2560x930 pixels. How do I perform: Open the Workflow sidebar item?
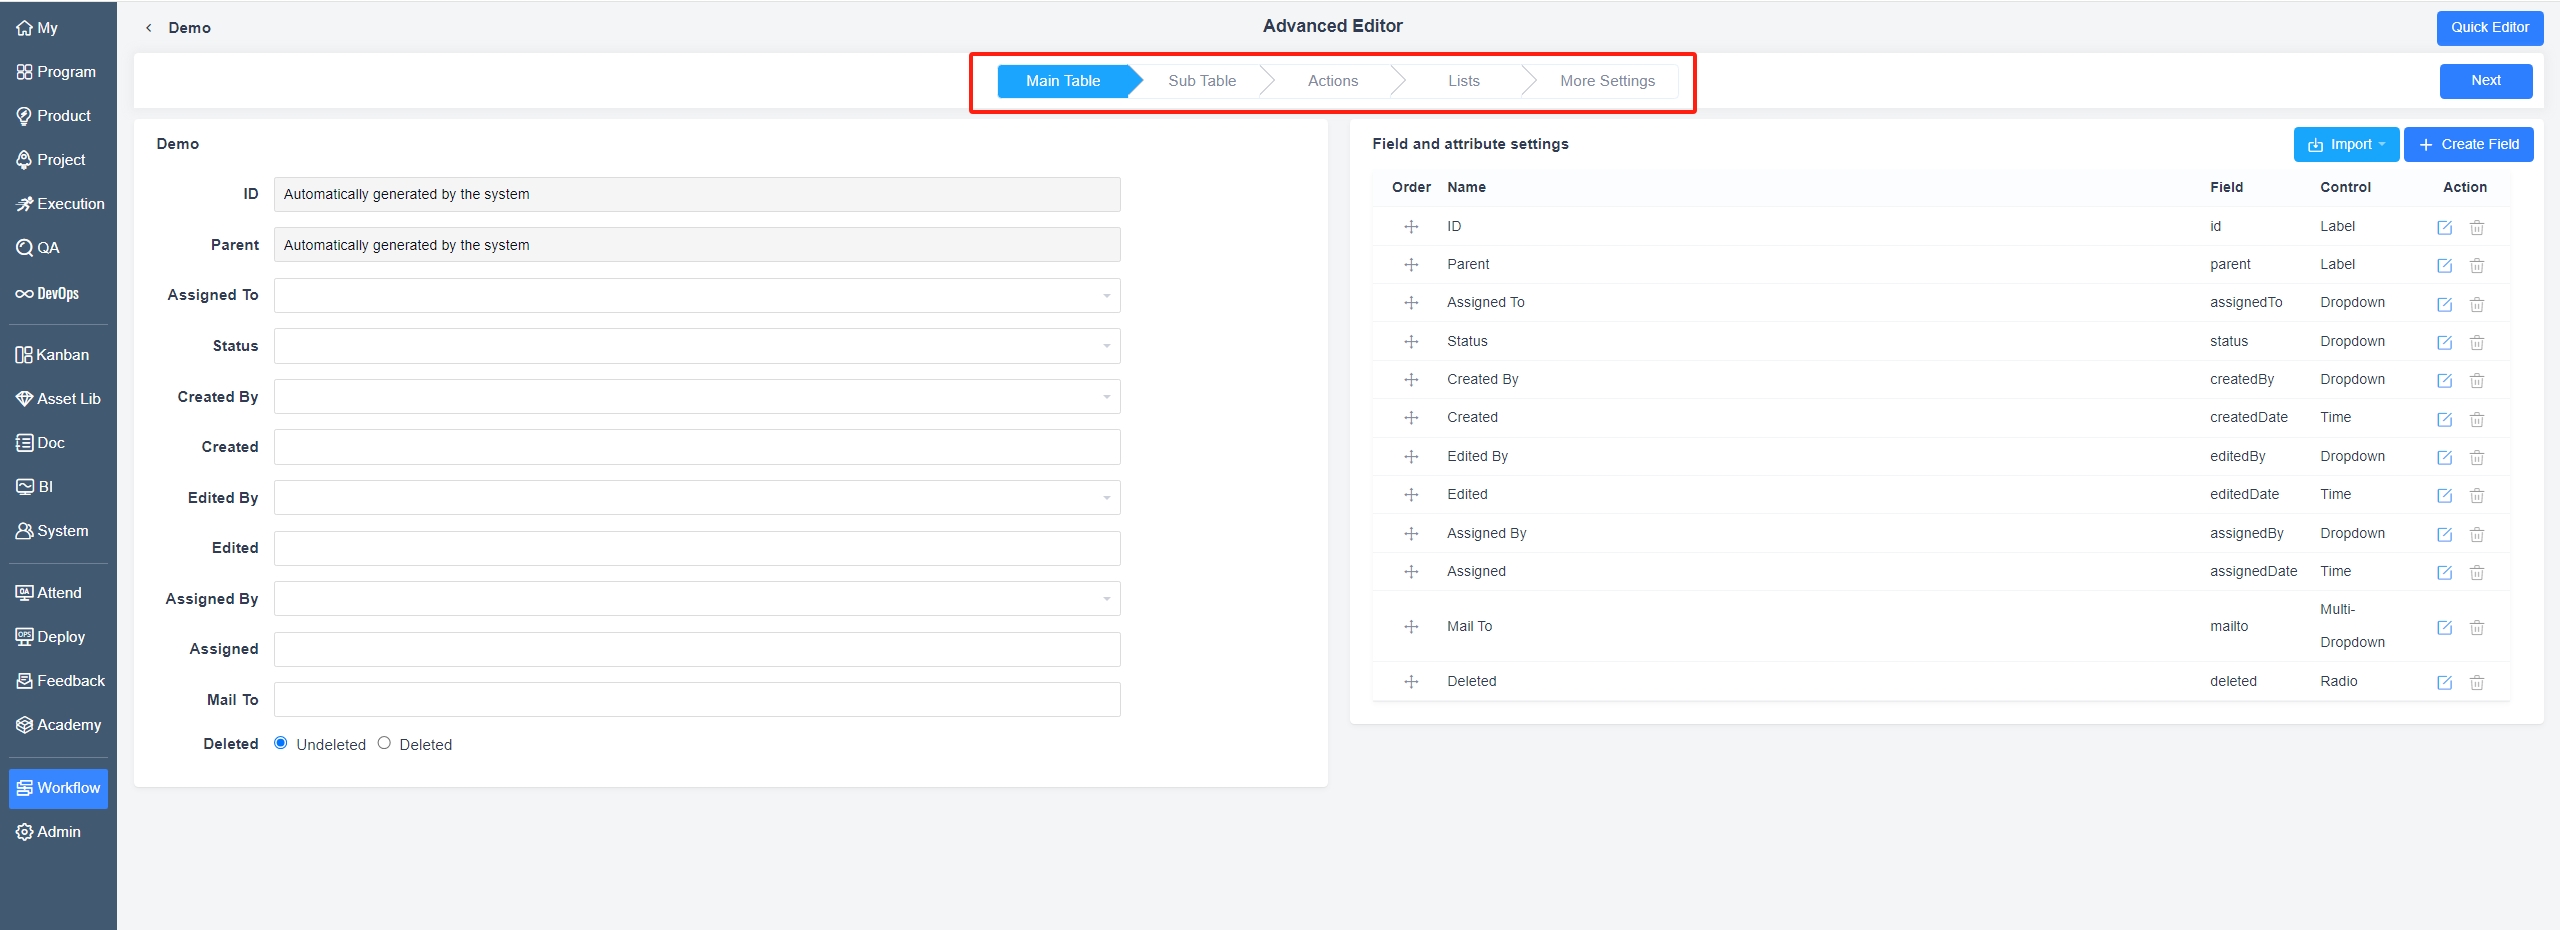(x=58, y=788)
